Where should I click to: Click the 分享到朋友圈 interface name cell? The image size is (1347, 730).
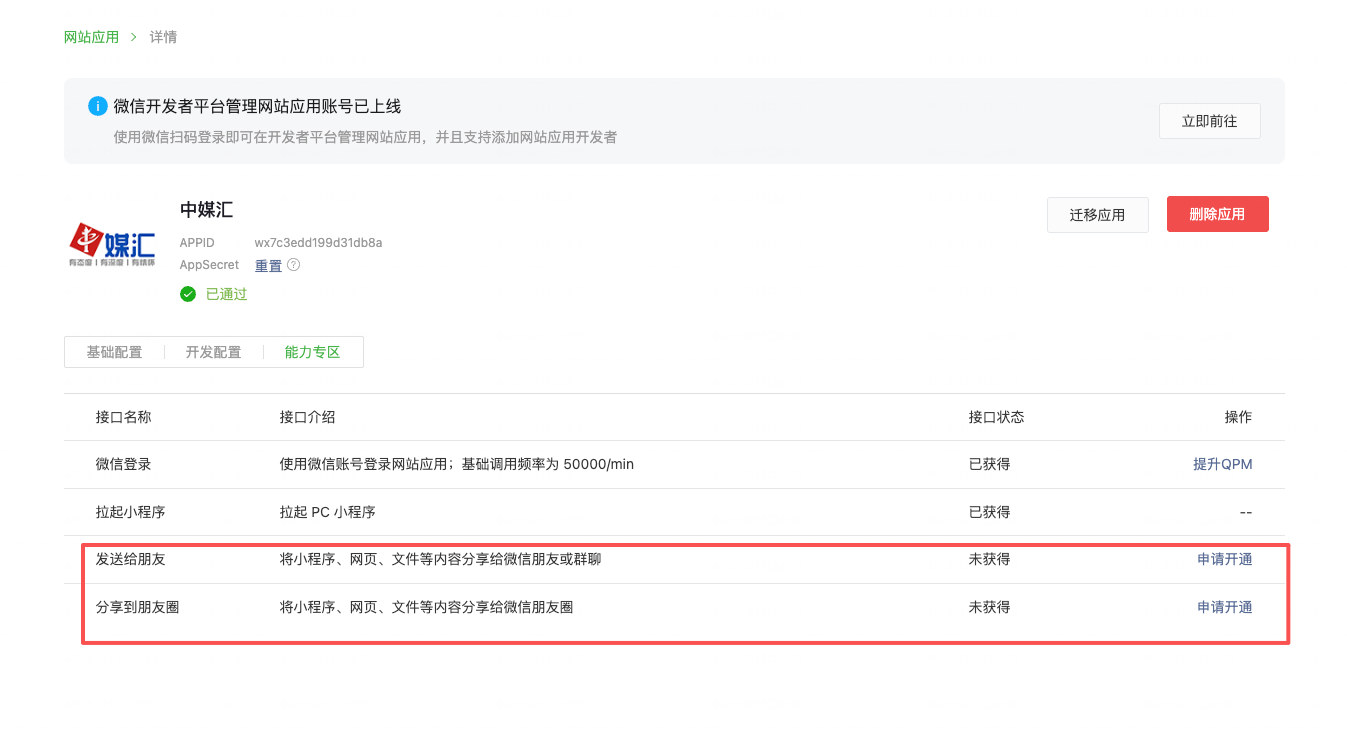(x=137, y=607)
